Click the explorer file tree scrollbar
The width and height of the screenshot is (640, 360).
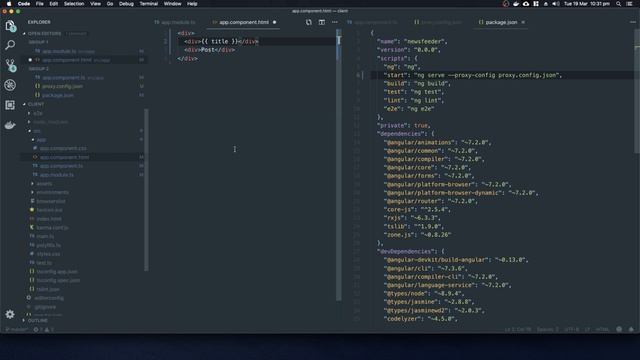tap(146, 189)
